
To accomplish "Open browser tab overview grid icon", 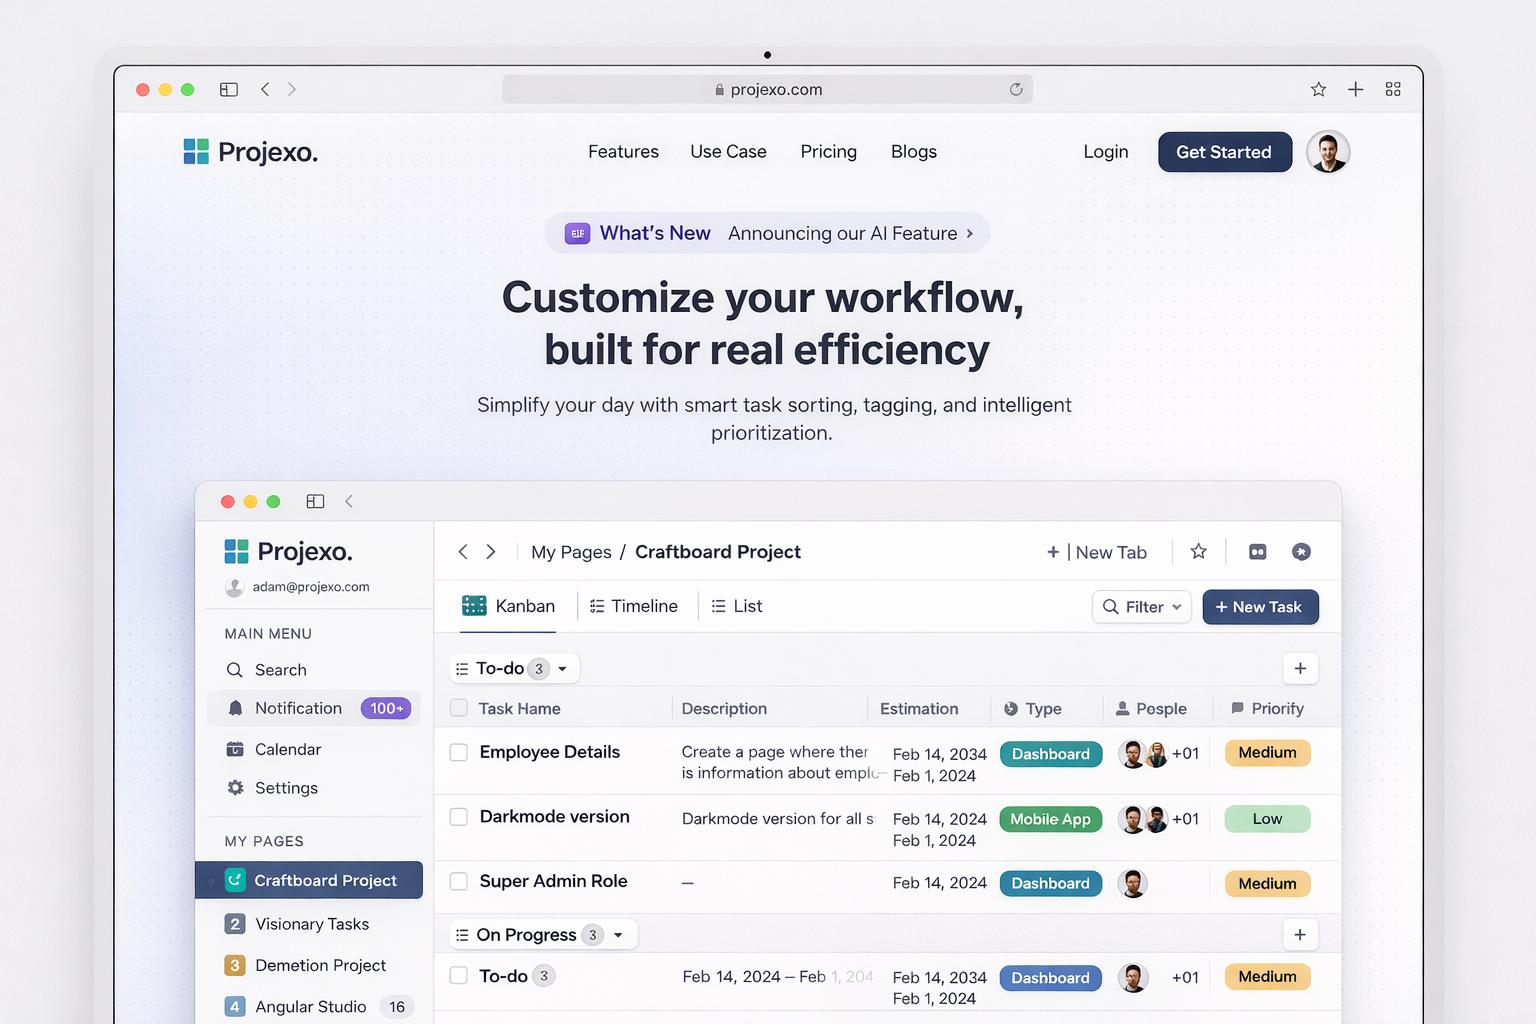I will point(1392,90).
